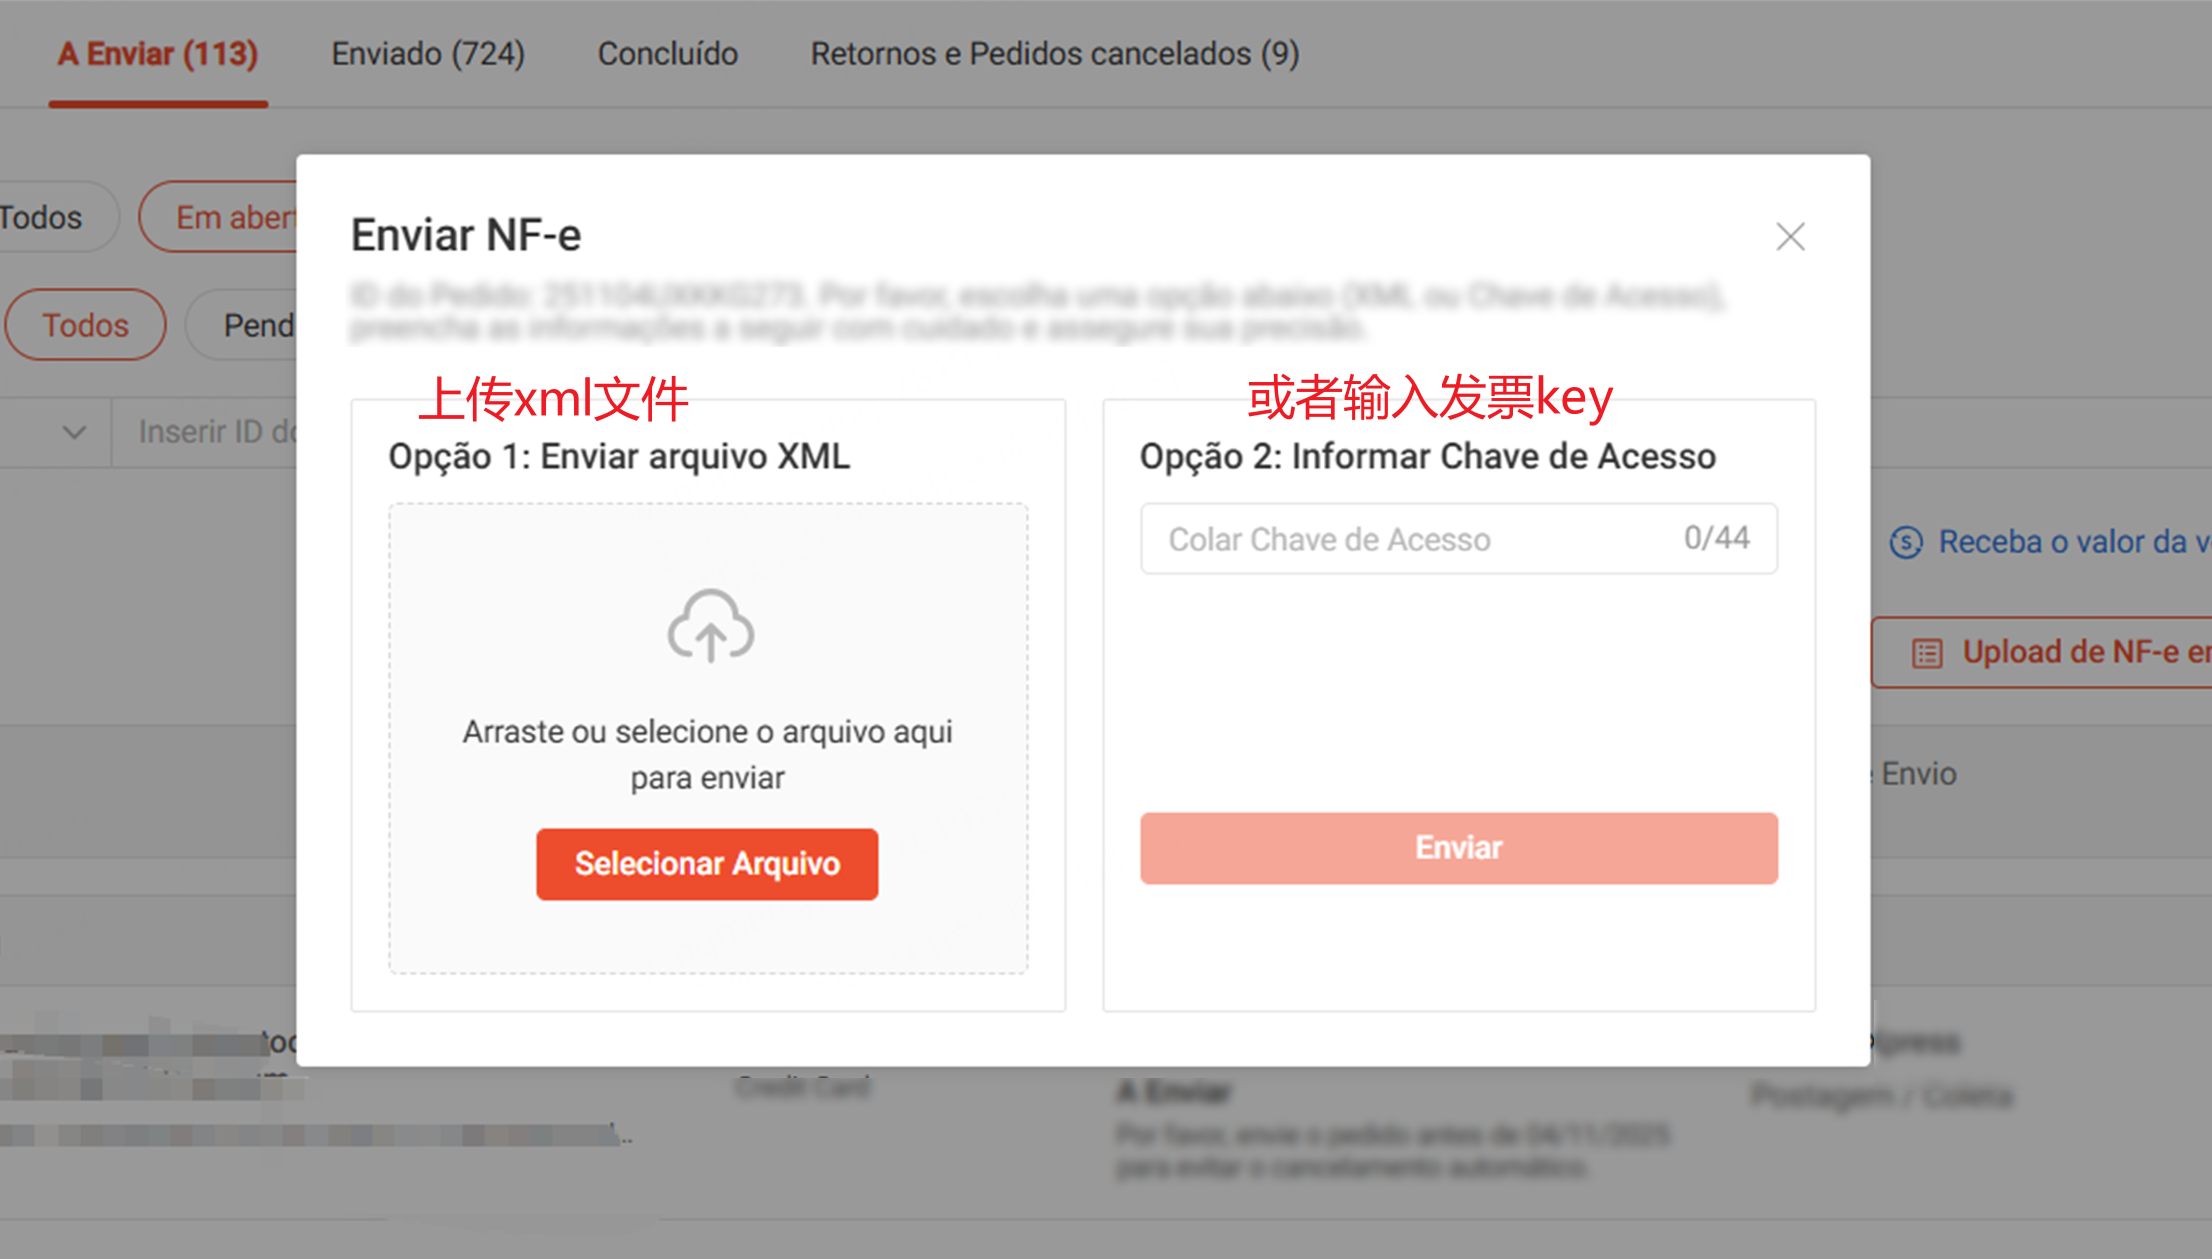Close the Enviar NF-e dialog
Screen dimensions: 2212x1259
pos(1790,237)
